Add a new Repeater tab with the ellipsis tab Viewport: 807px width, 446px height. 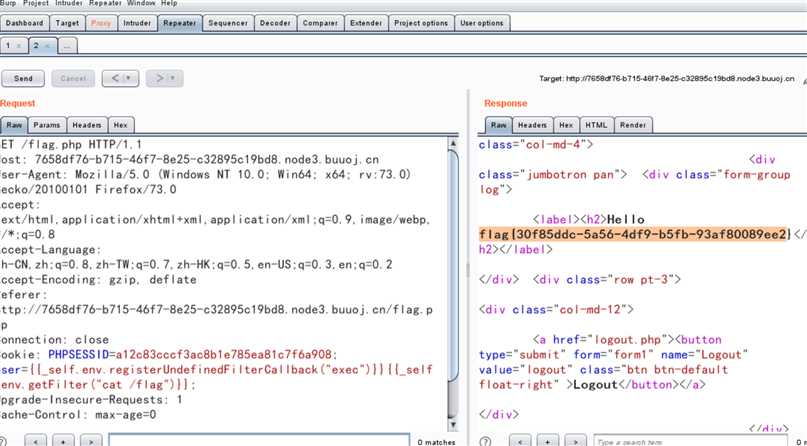[67, 46]
